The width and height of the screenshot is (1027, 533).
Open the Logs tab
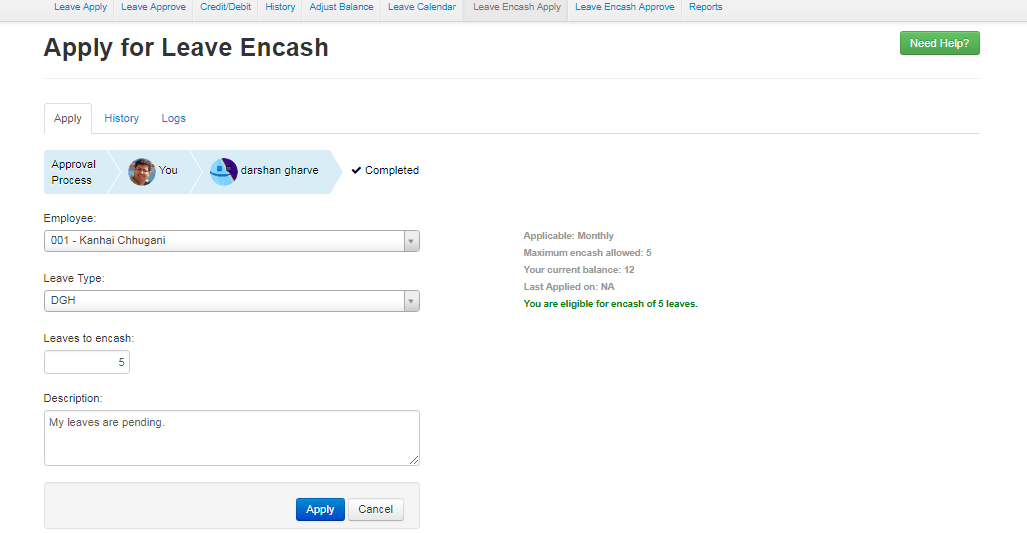pos(174,118)
